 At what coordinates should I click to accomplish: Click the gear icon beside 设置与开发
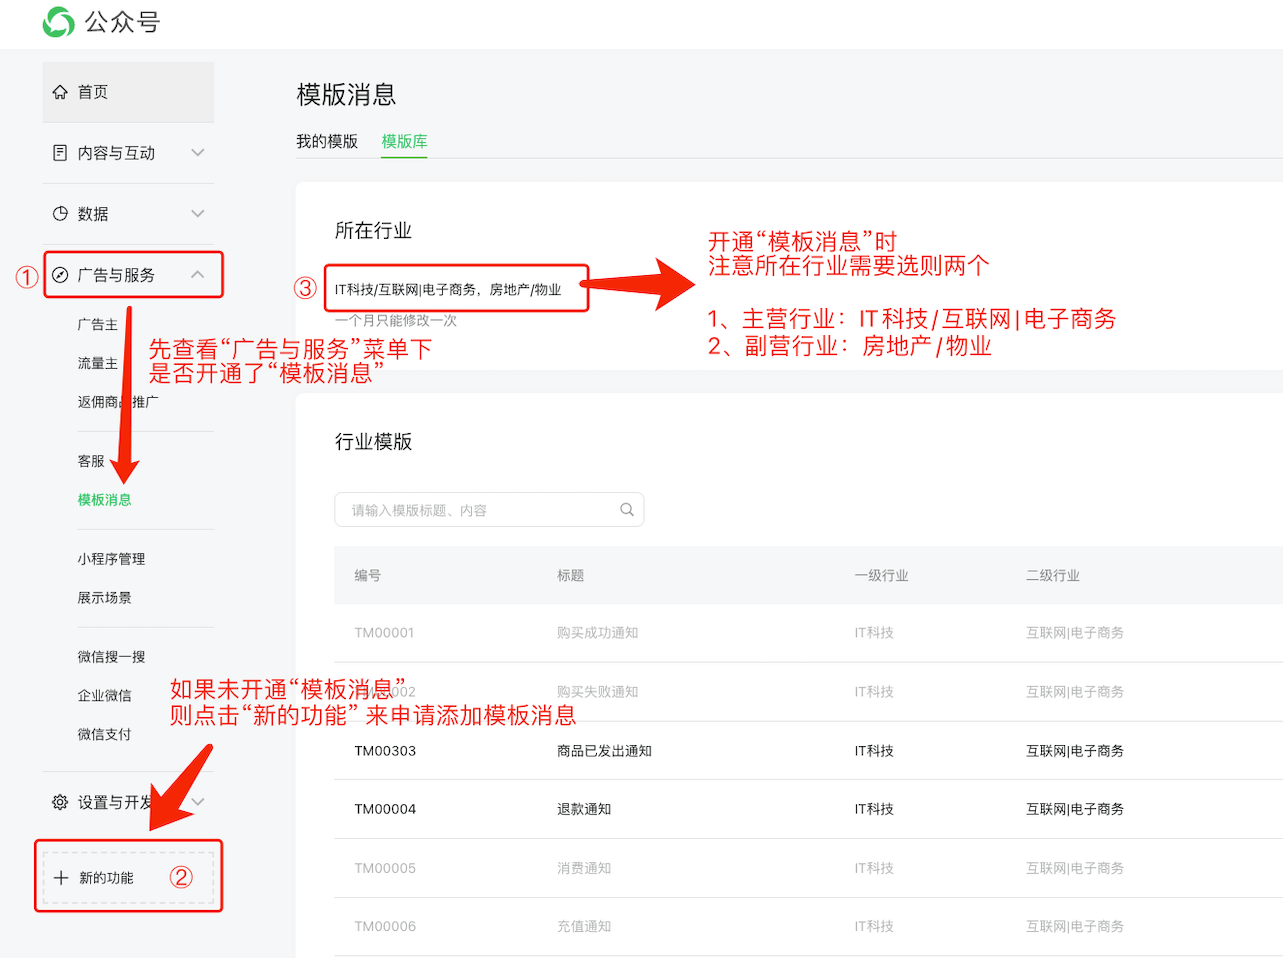click(60, 802)
